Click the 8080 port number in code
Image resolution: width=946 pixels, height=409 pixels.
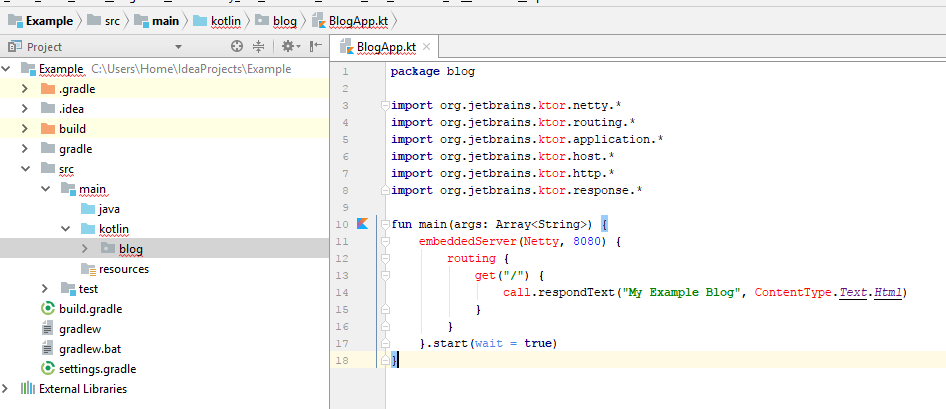587,241
